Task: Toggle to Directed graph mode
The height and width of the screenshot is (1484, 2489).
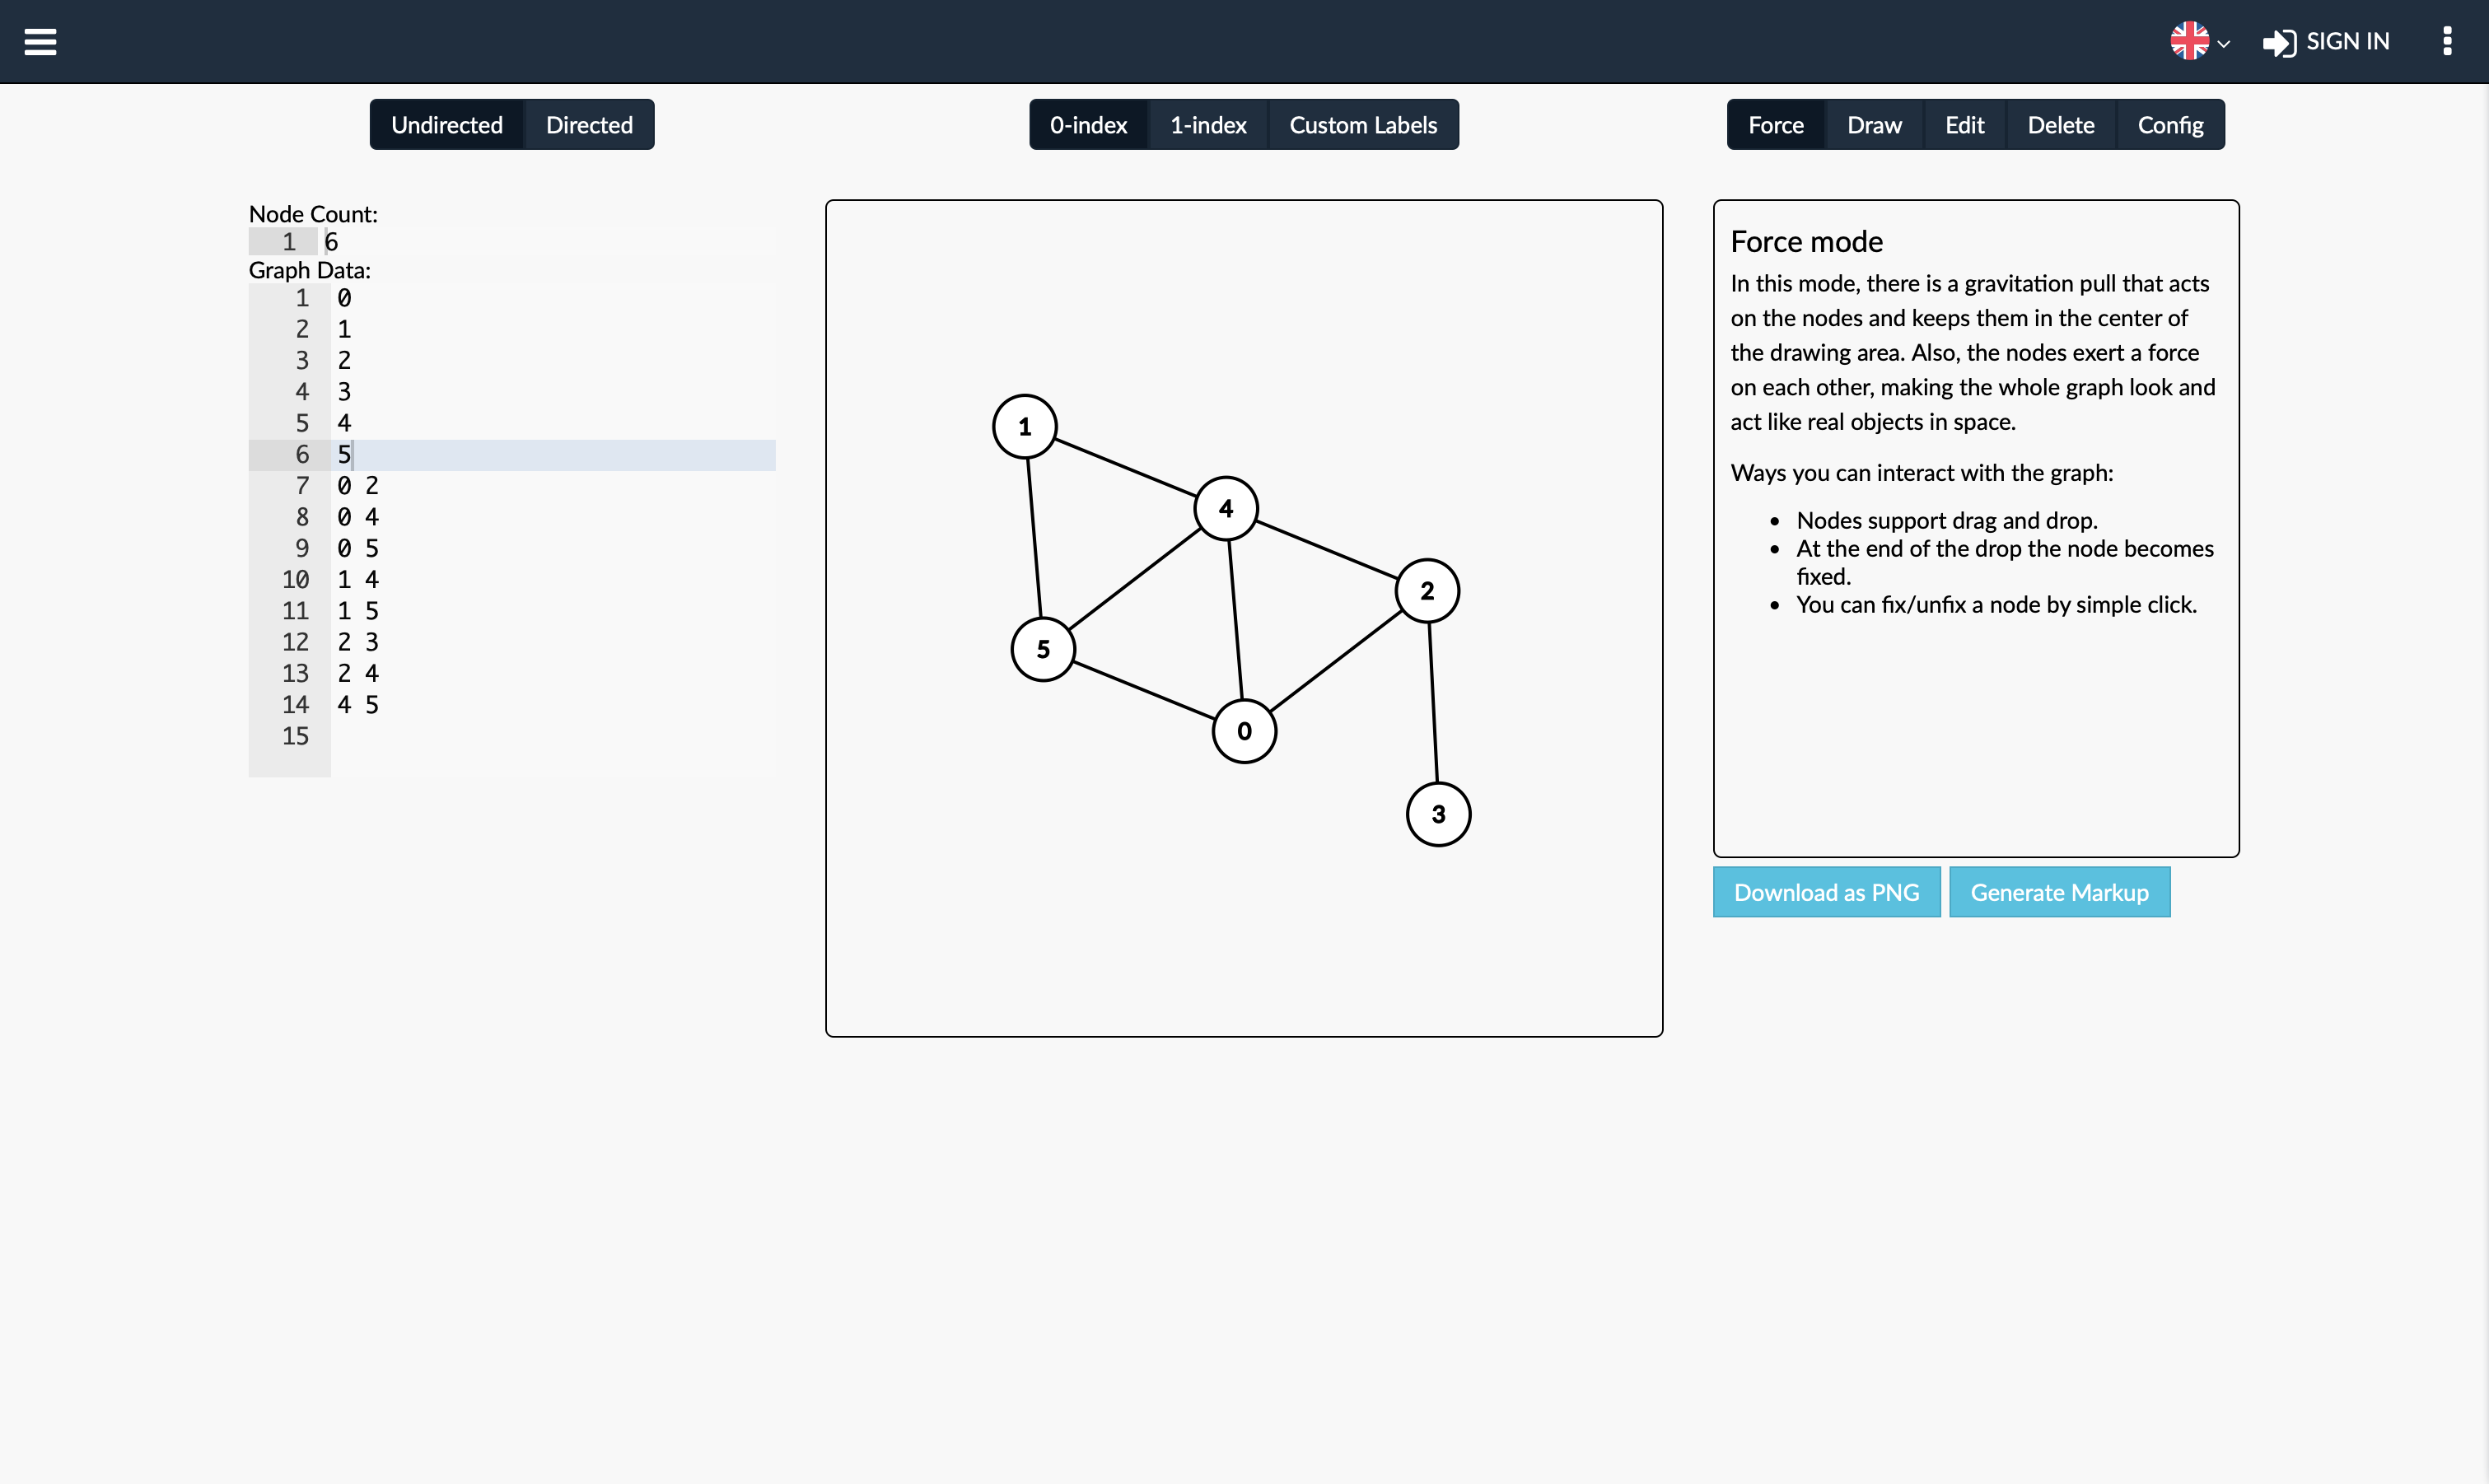Action: point(588,124)
